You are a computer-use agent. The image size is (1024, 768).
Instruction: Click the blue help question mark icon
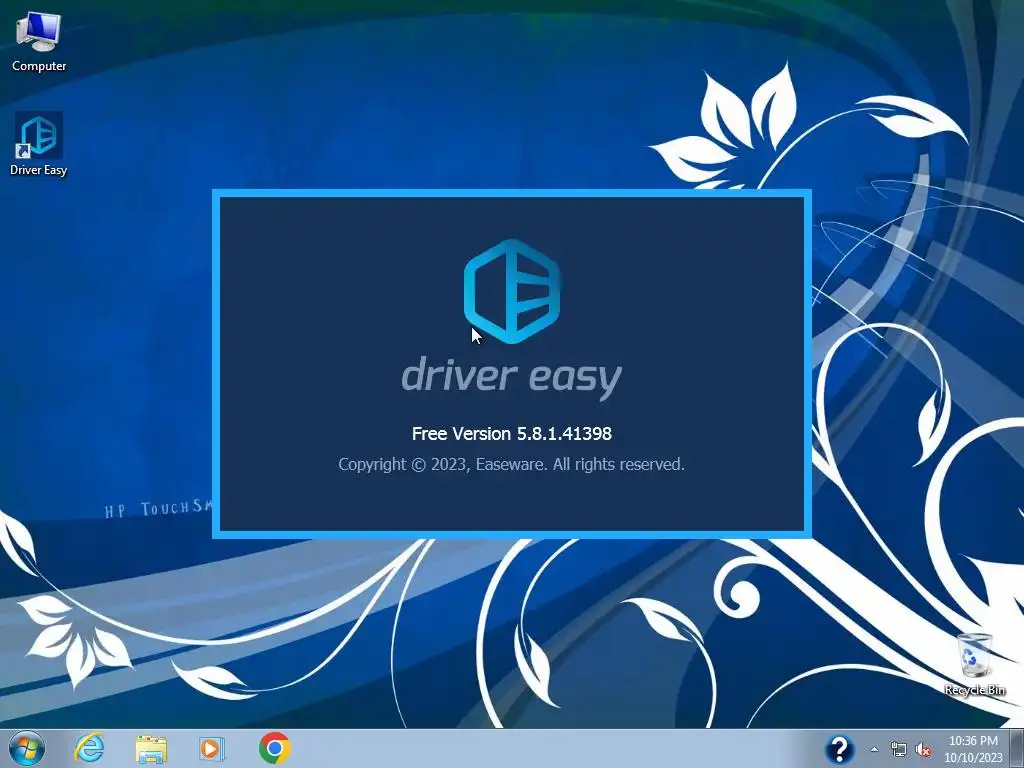click(839, 749)
